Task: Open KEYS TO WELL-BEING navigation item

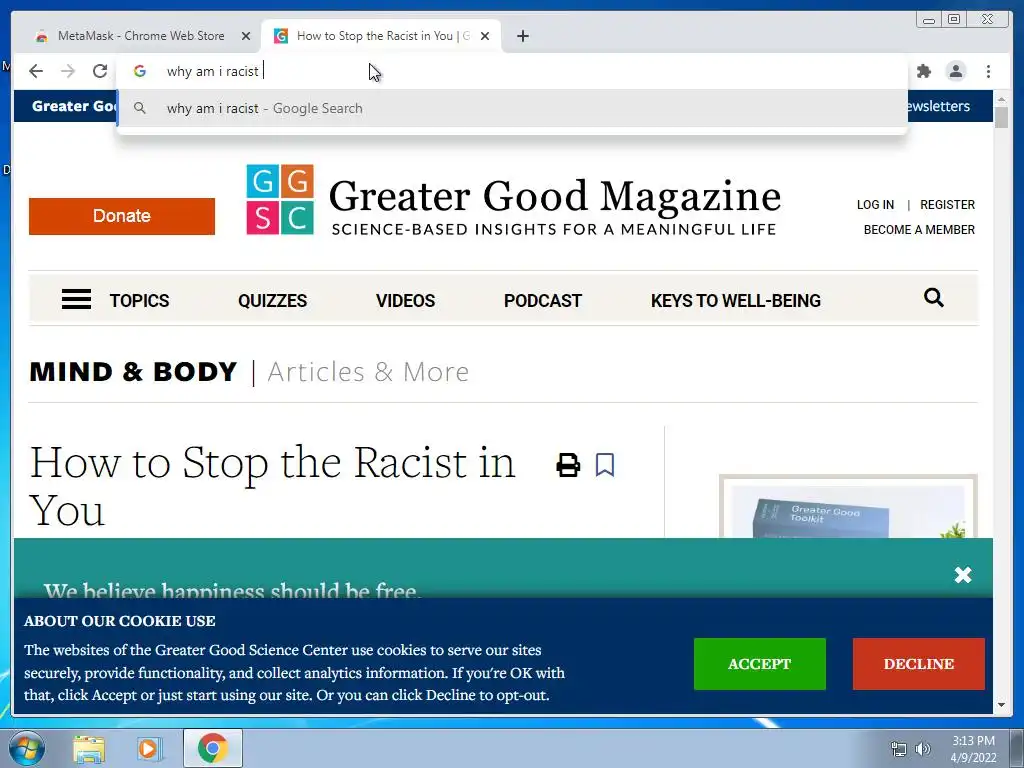Action: 735,300
